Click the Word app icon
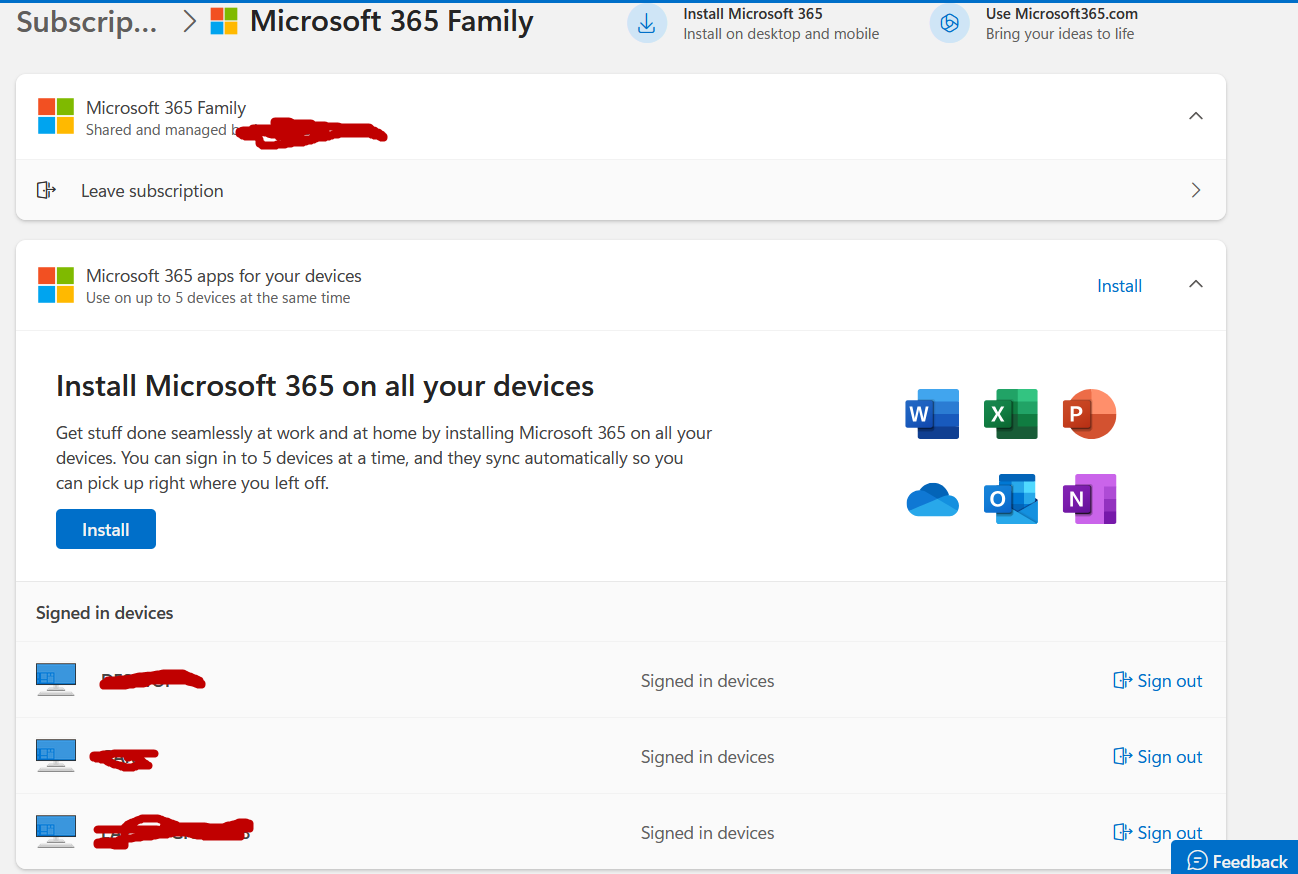 pyautogui.click(x=932, y=414)
